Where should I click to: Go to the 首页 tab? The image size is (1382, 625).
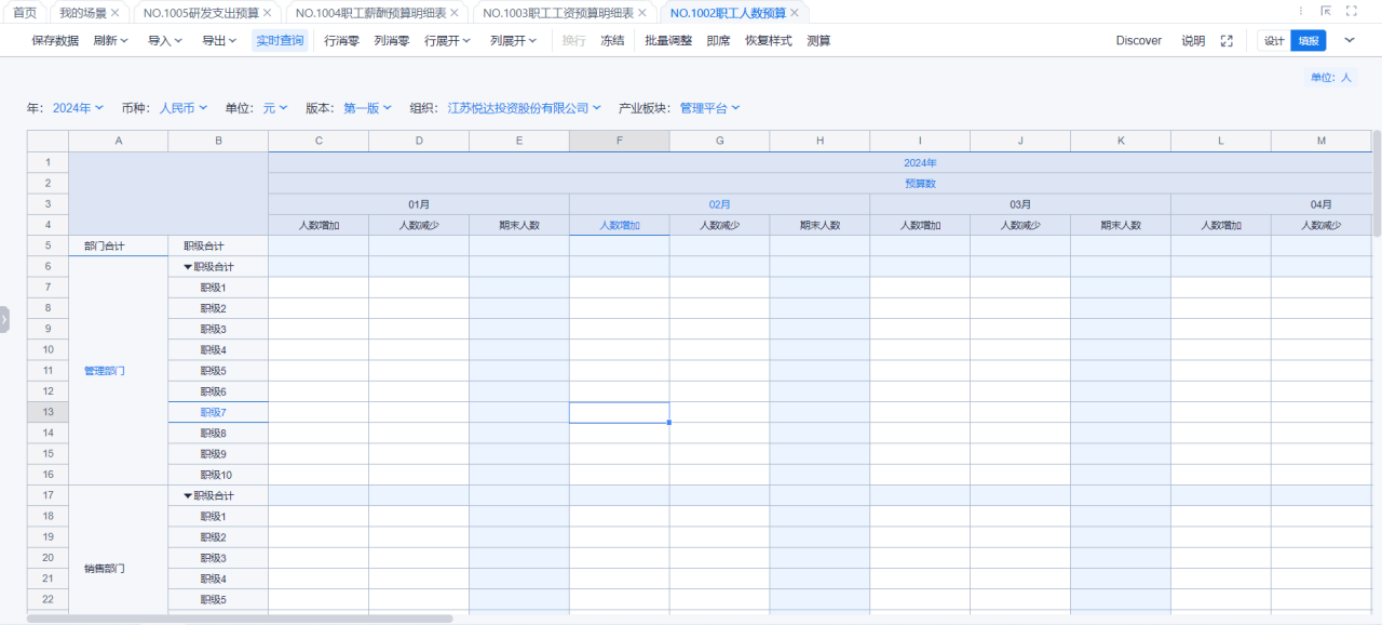pyautogui.click(x=25, y=13)
